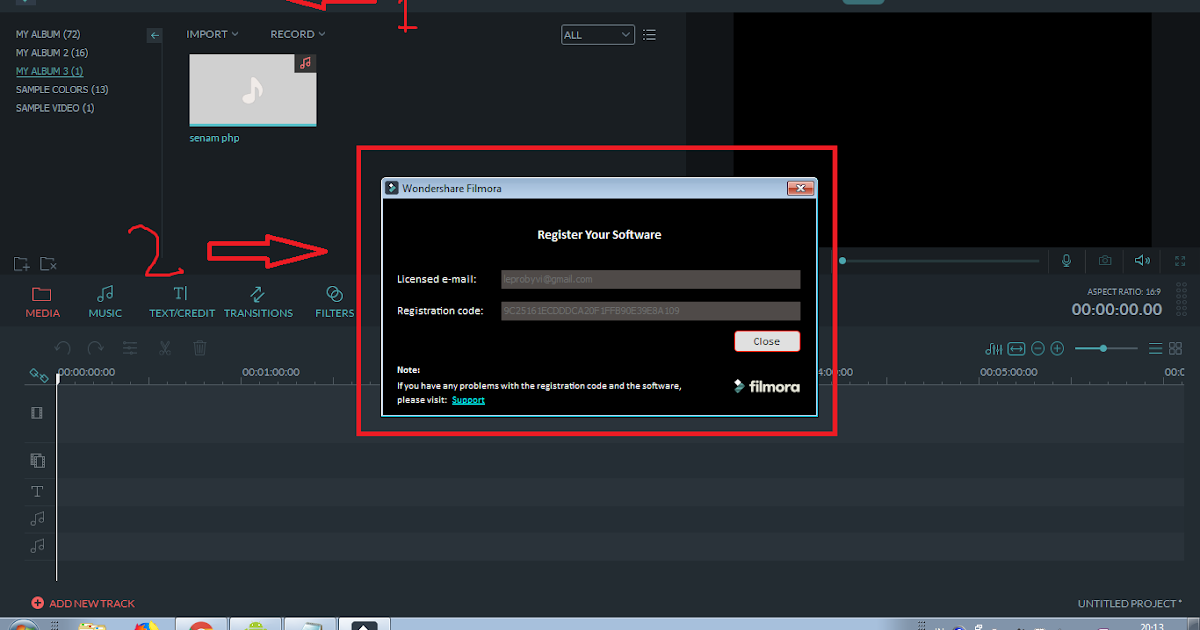Open the Transitions tab
Image resolution: width=1200 pixels, height=630 pixels.
258,302
